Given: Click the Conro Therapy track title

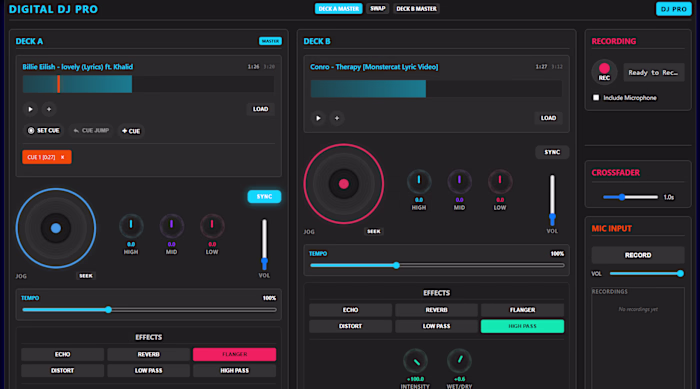Looking at the screenshot, I should pos(374,67).
